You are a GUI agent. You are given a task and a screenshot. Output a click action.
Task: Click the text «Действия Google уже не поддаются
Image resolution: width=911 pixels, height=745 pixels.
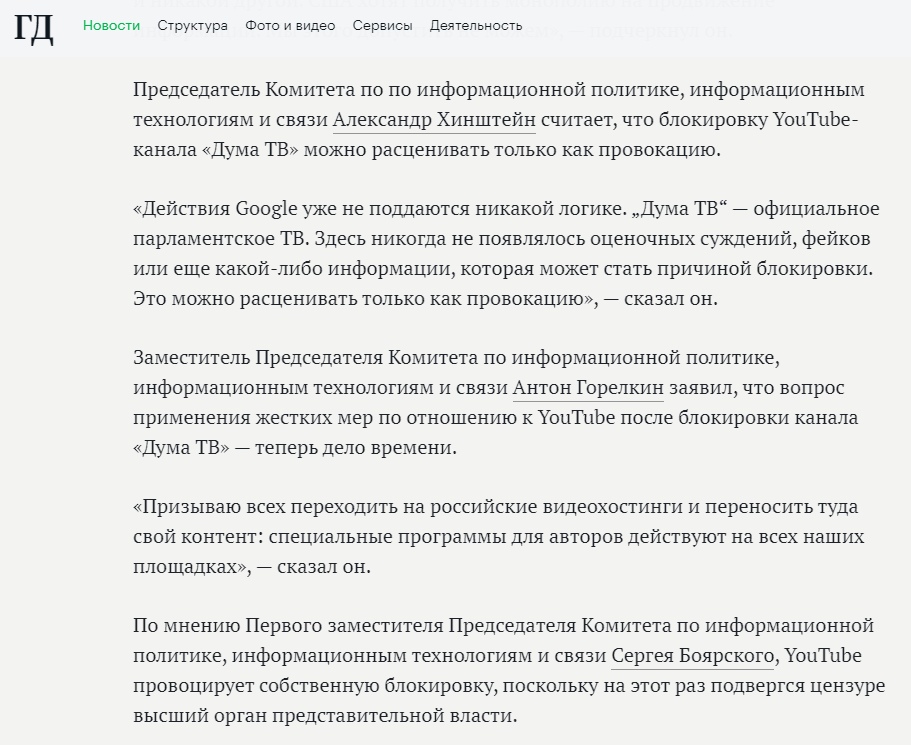(302, 209)
